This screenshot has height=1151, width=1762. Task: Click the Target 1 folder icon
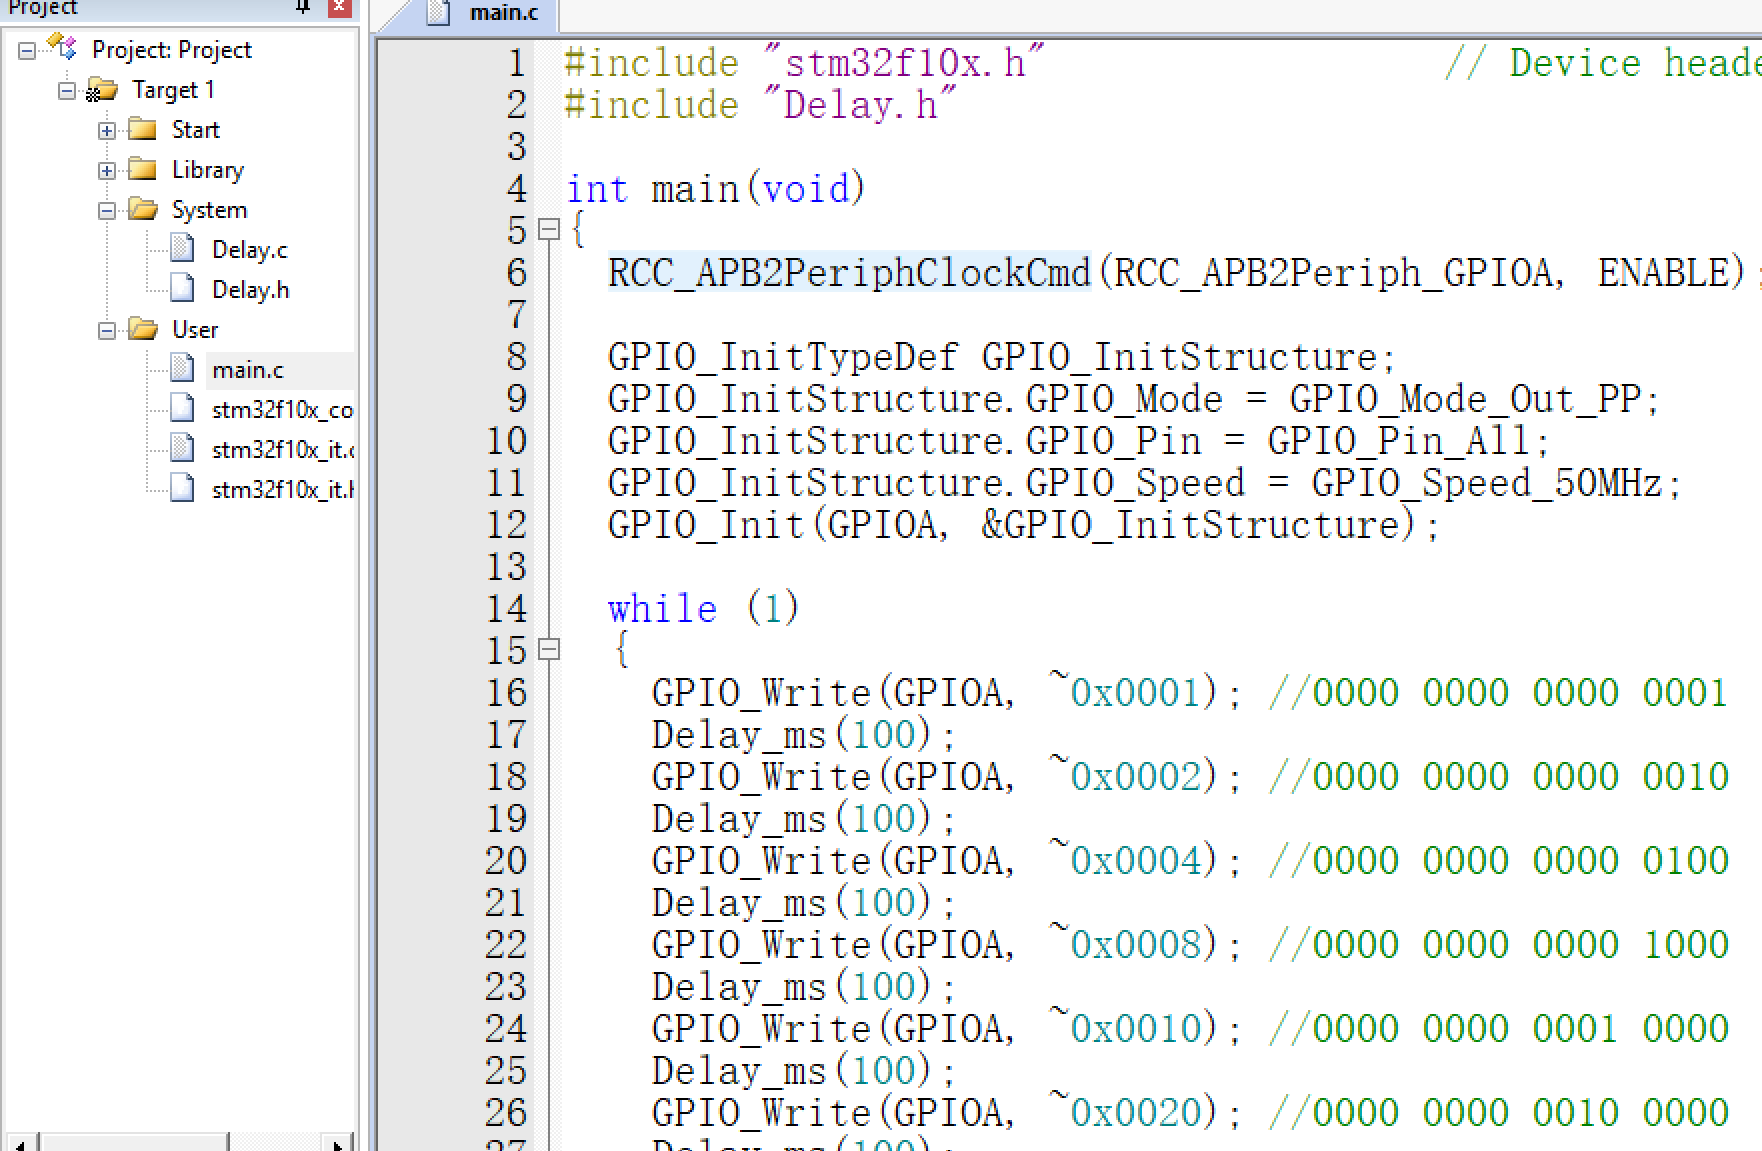(x=101, y=90)
